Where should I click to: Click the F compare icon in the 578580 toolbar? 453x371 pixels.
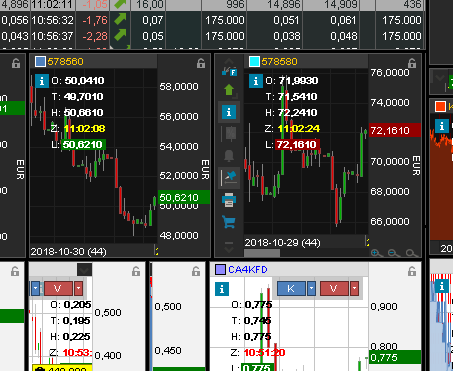(x=230, y=71)
